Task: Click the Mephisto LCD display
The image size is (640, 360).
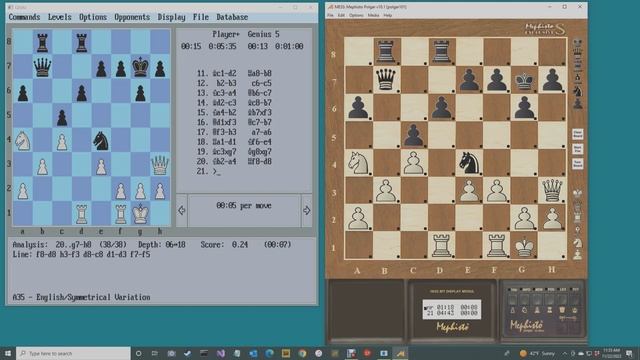Action: (451, 310)
